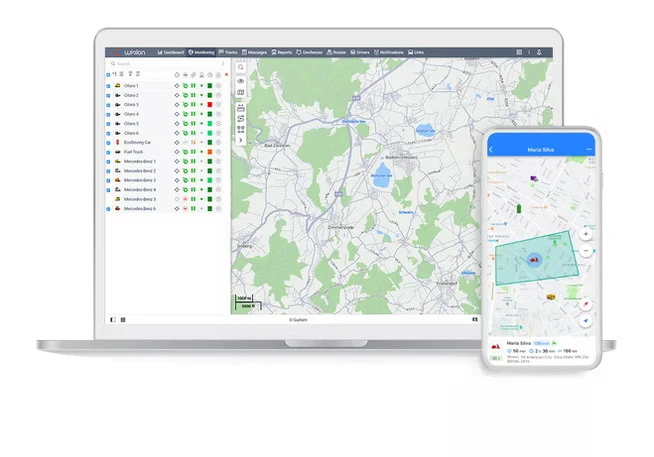Toggle the eye visibility tool on the map
The height and width of the screenshot is (457, 654).
241,81
